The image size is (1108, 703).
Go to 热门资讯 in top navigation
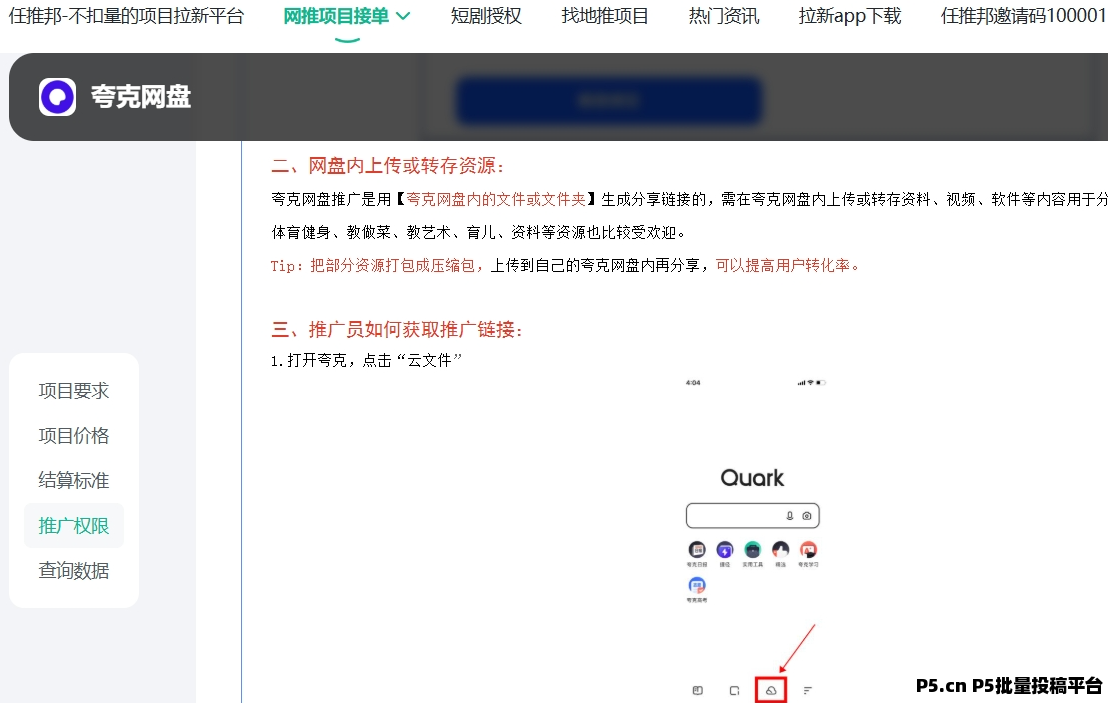pyautogui.click(x=724, y=16)
